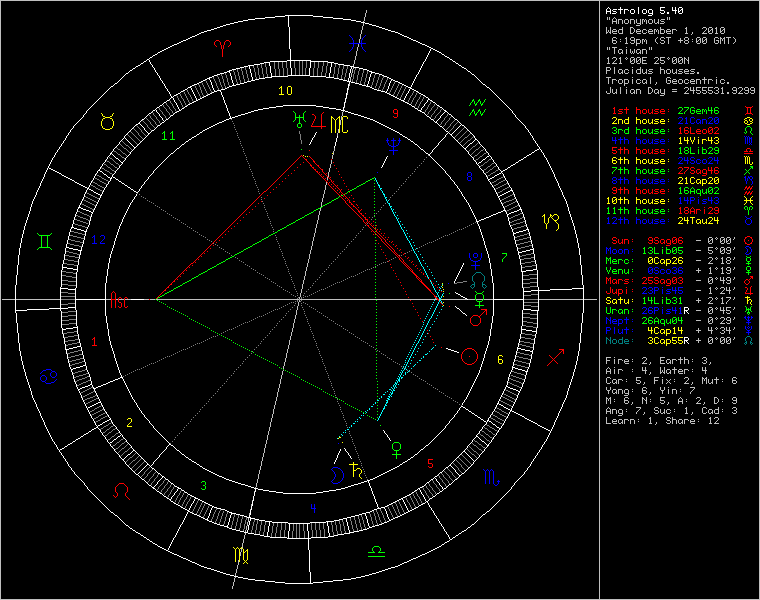Select the Neptune trident glyph inside the wheel
760x600 pixels.
[393, 146]
